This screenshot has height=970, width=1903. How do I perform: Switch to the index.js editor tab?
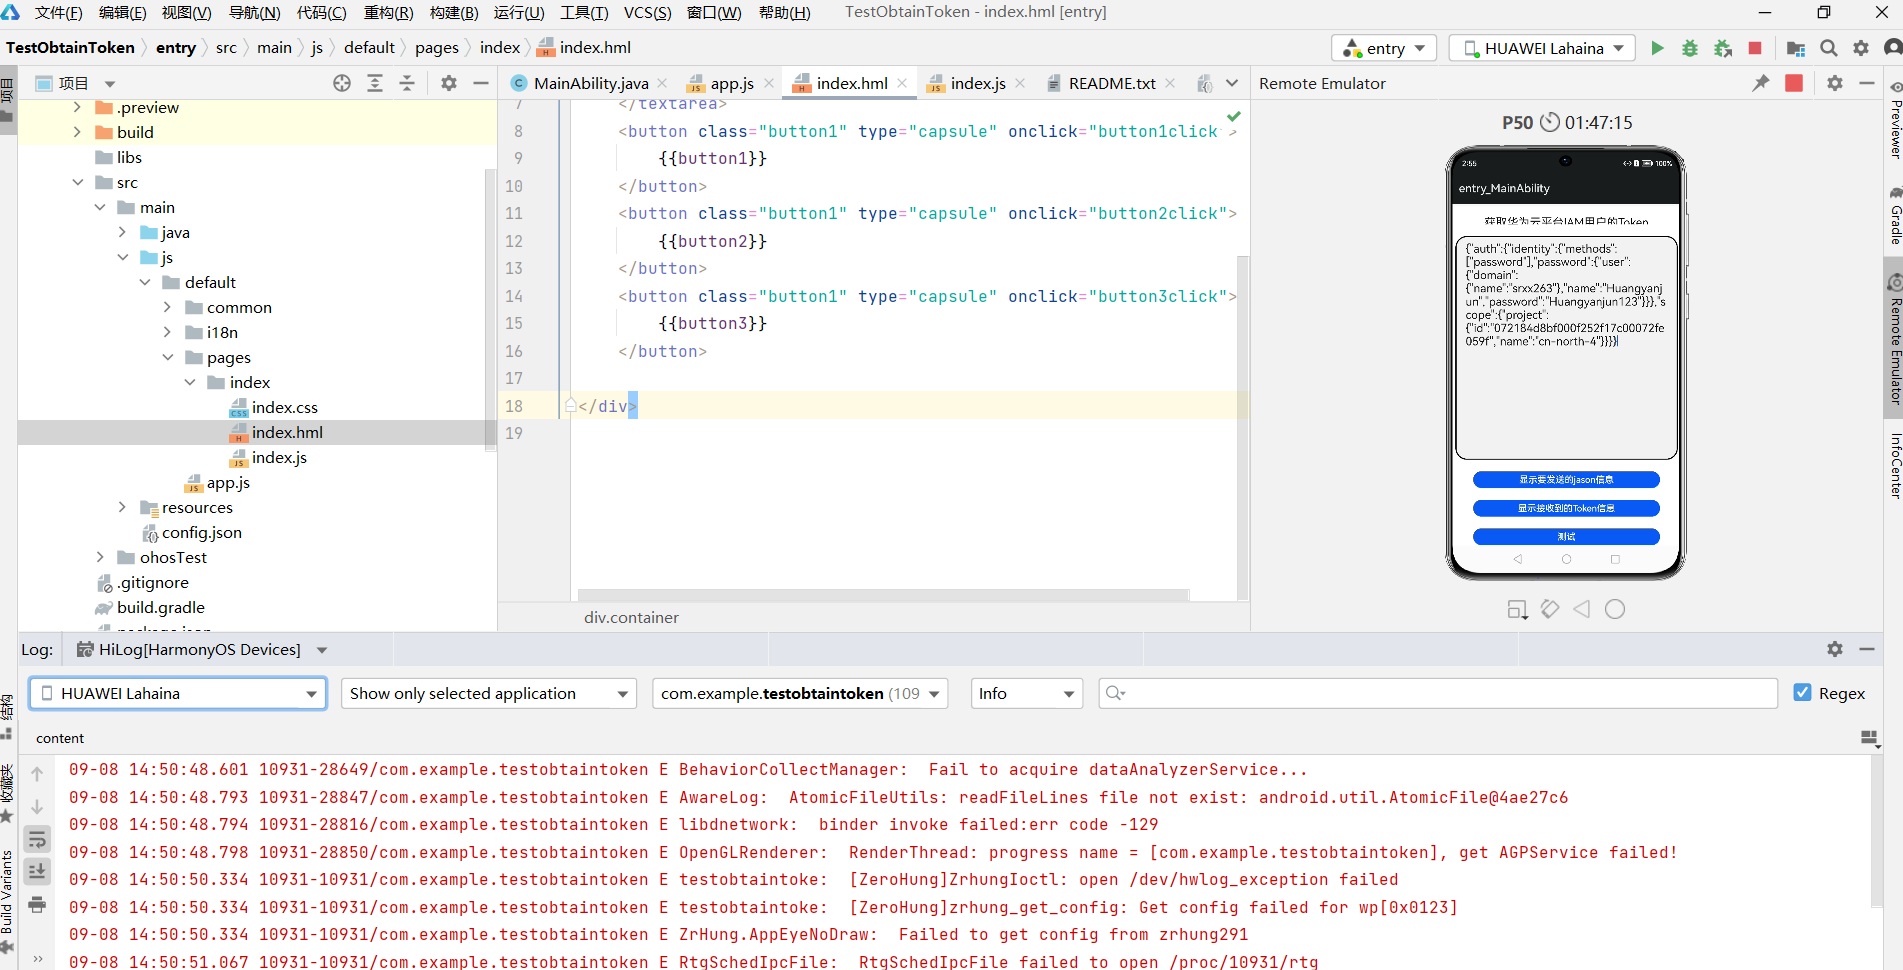pyautogui.click(x=978, y=84)
